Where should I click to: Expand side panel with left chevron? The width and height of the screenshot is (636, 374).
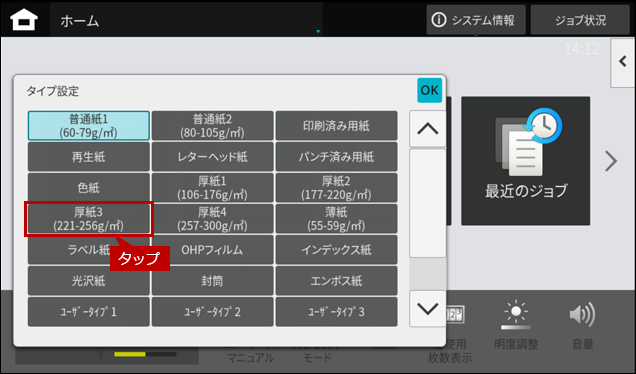pyautogui.click(x=623, y=62)
